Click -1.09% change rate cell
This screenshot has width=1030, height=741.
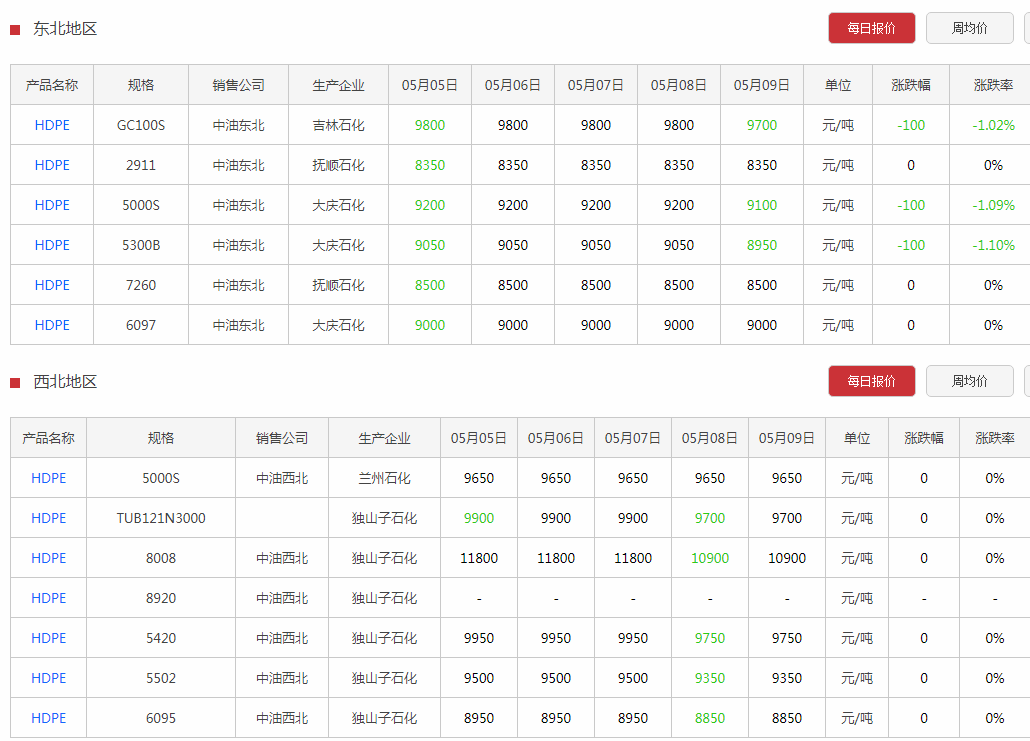(x=993, y=205)
